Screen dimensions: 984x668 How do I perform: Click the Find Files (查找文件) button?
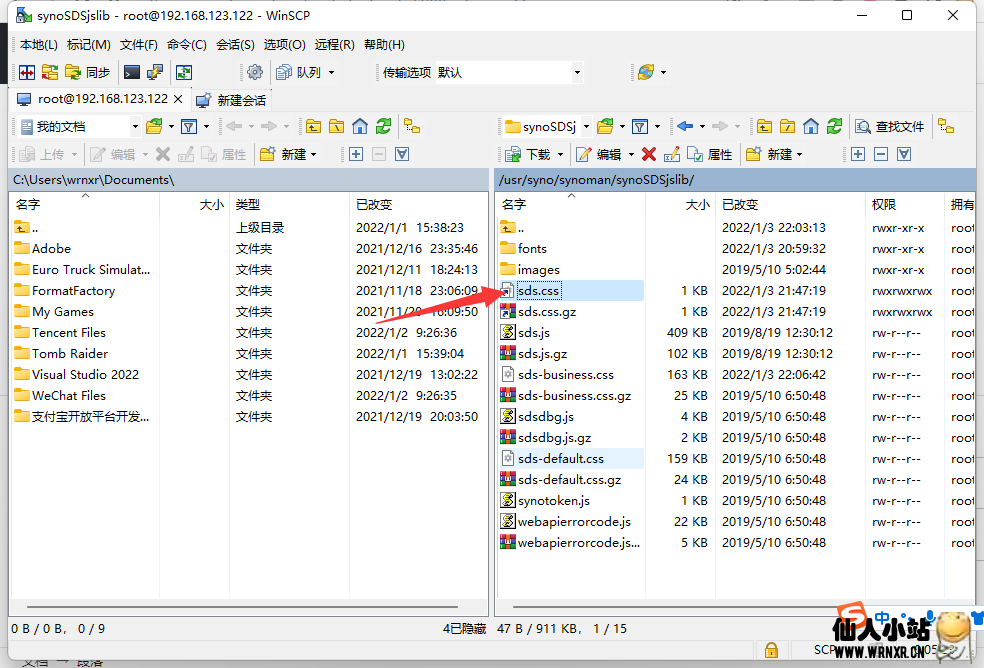[x=890, y=127]
